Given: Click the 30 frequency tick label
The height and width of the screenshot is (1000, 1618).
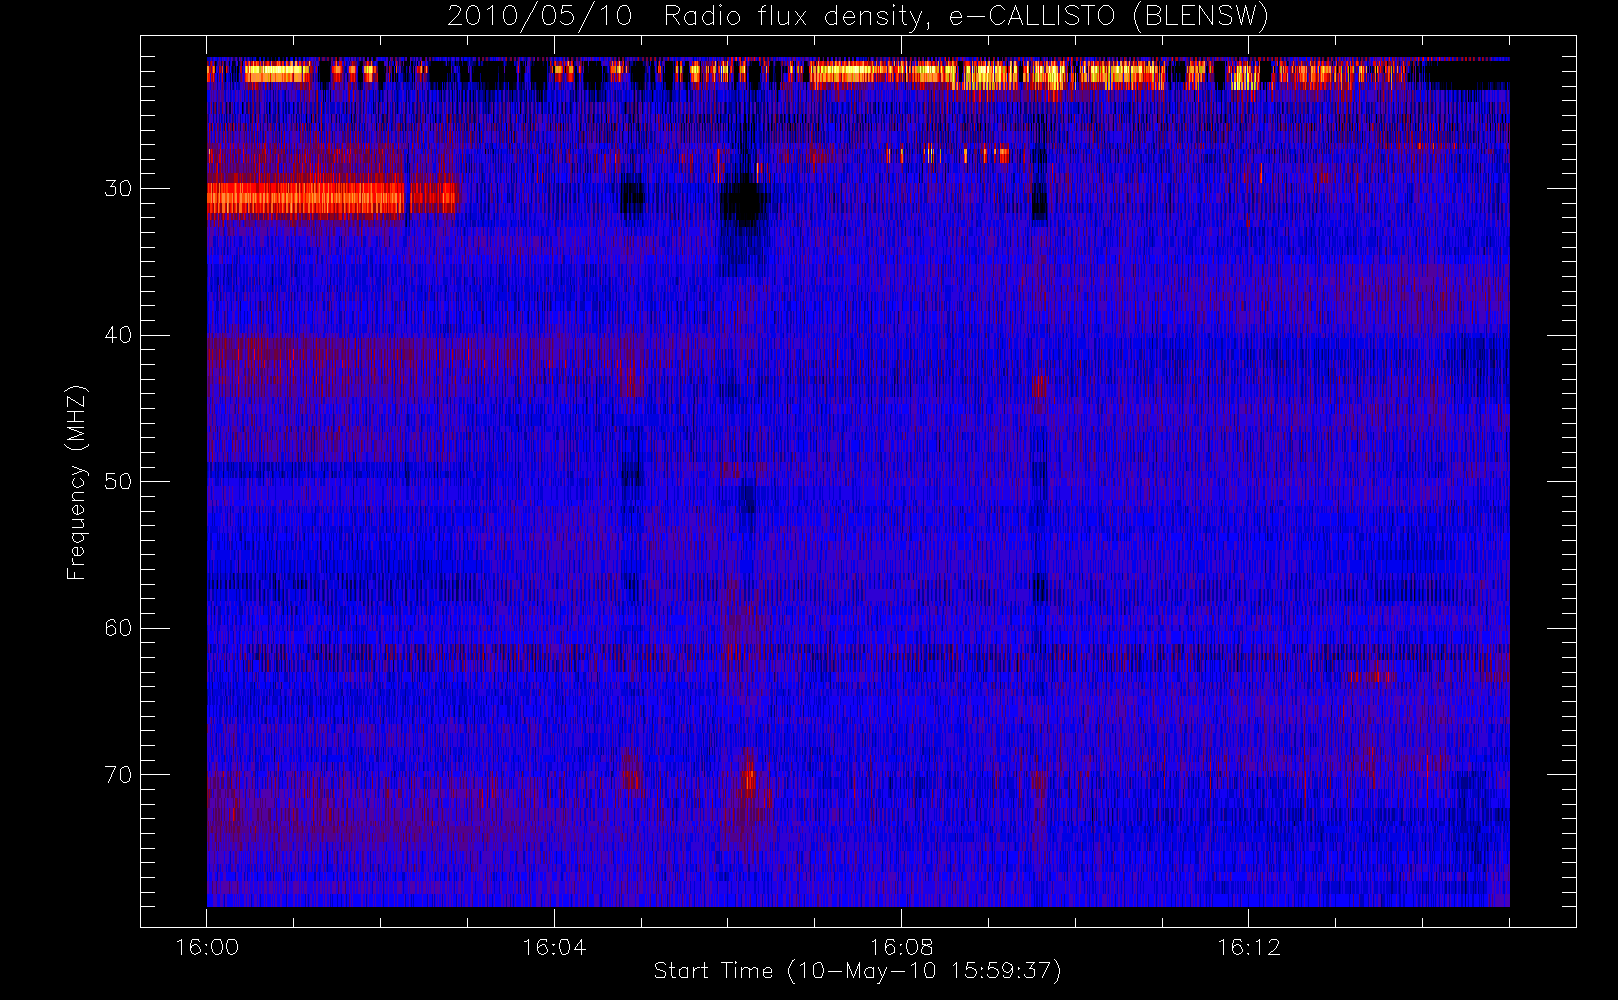Looking at the screenshot, I should 118,189.
